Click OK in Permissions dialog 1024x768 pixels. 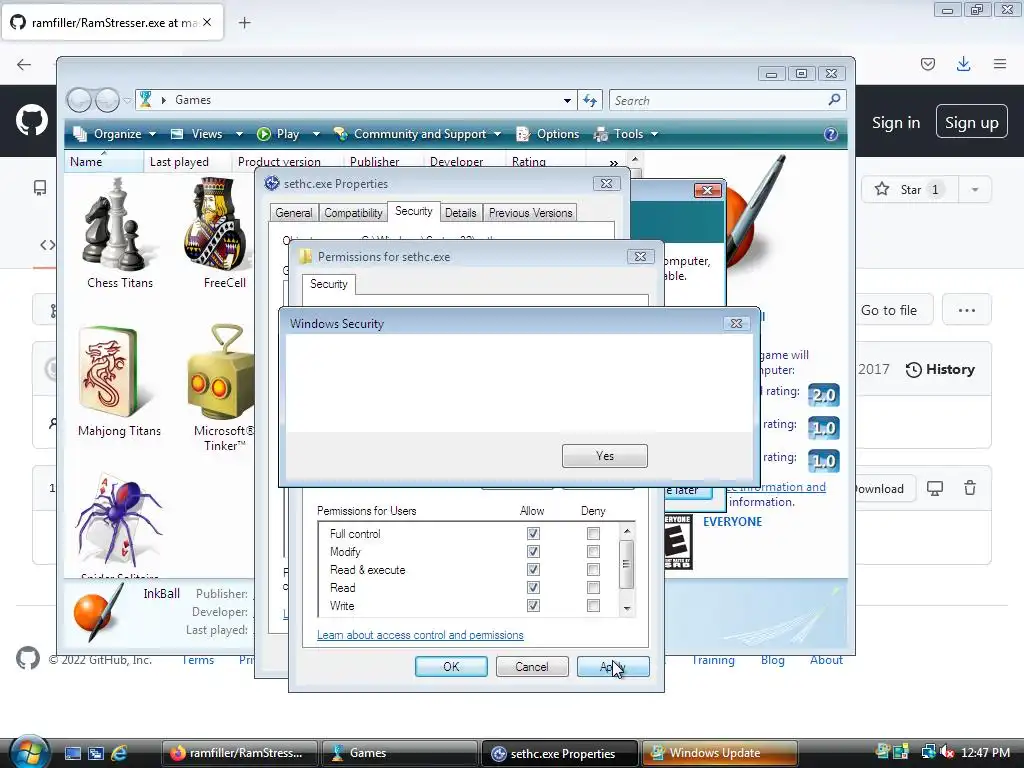451,667
